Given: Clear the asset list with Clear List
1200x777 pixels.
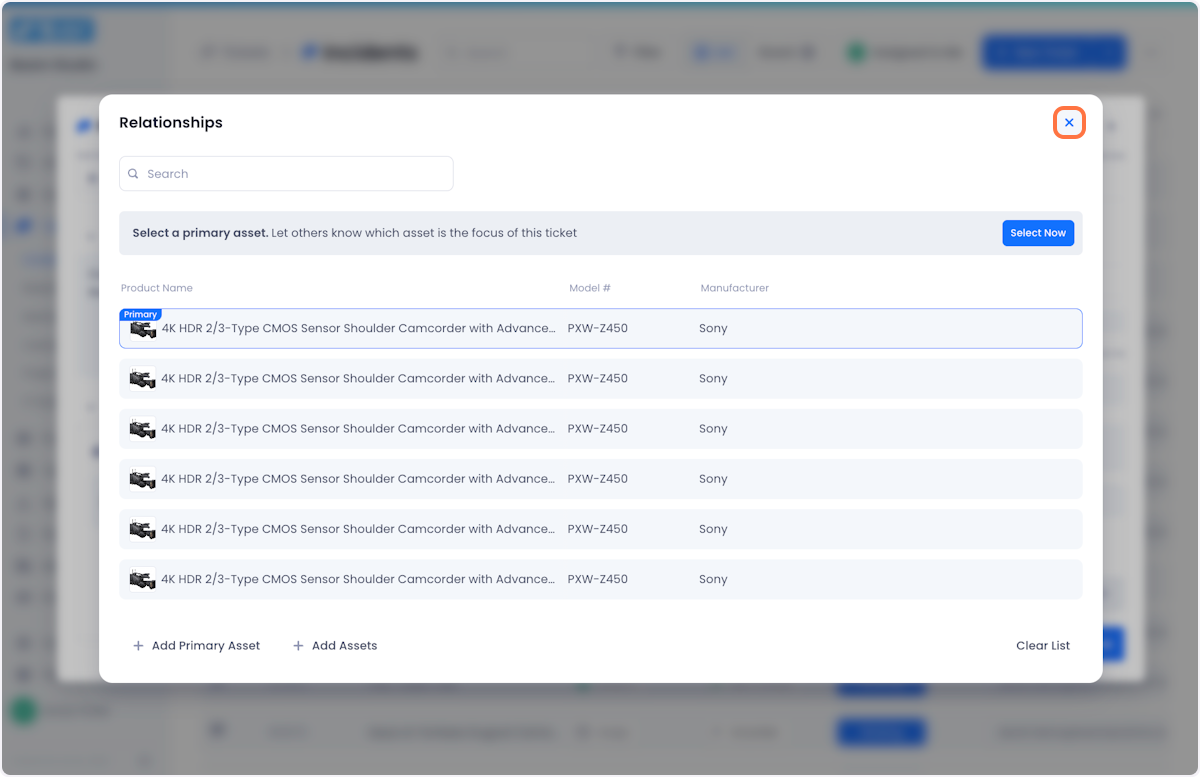Looking at the screenshot, I should (x=1043, y=646).
